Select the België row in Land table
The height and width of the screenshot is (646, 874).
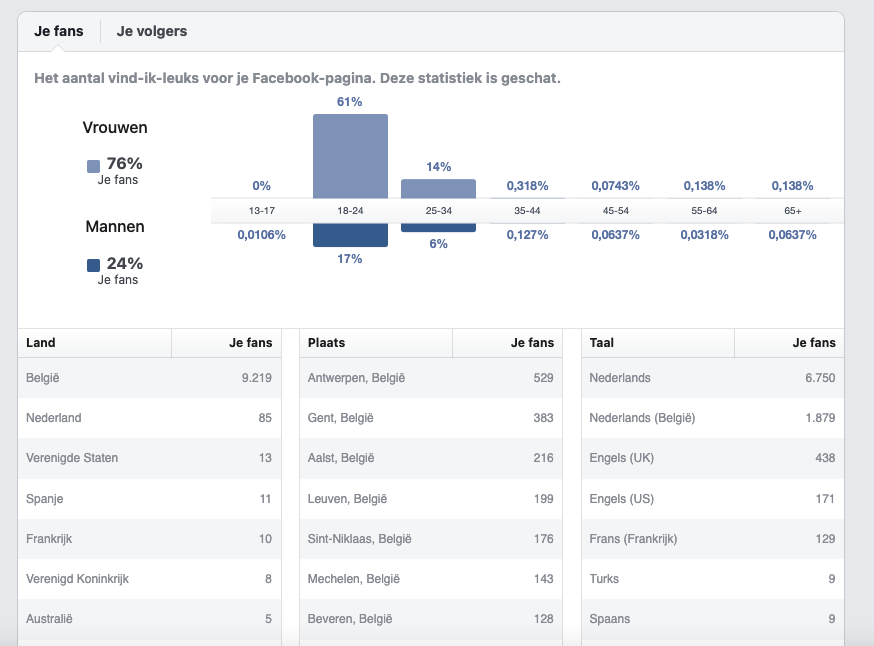coord(149,378)
